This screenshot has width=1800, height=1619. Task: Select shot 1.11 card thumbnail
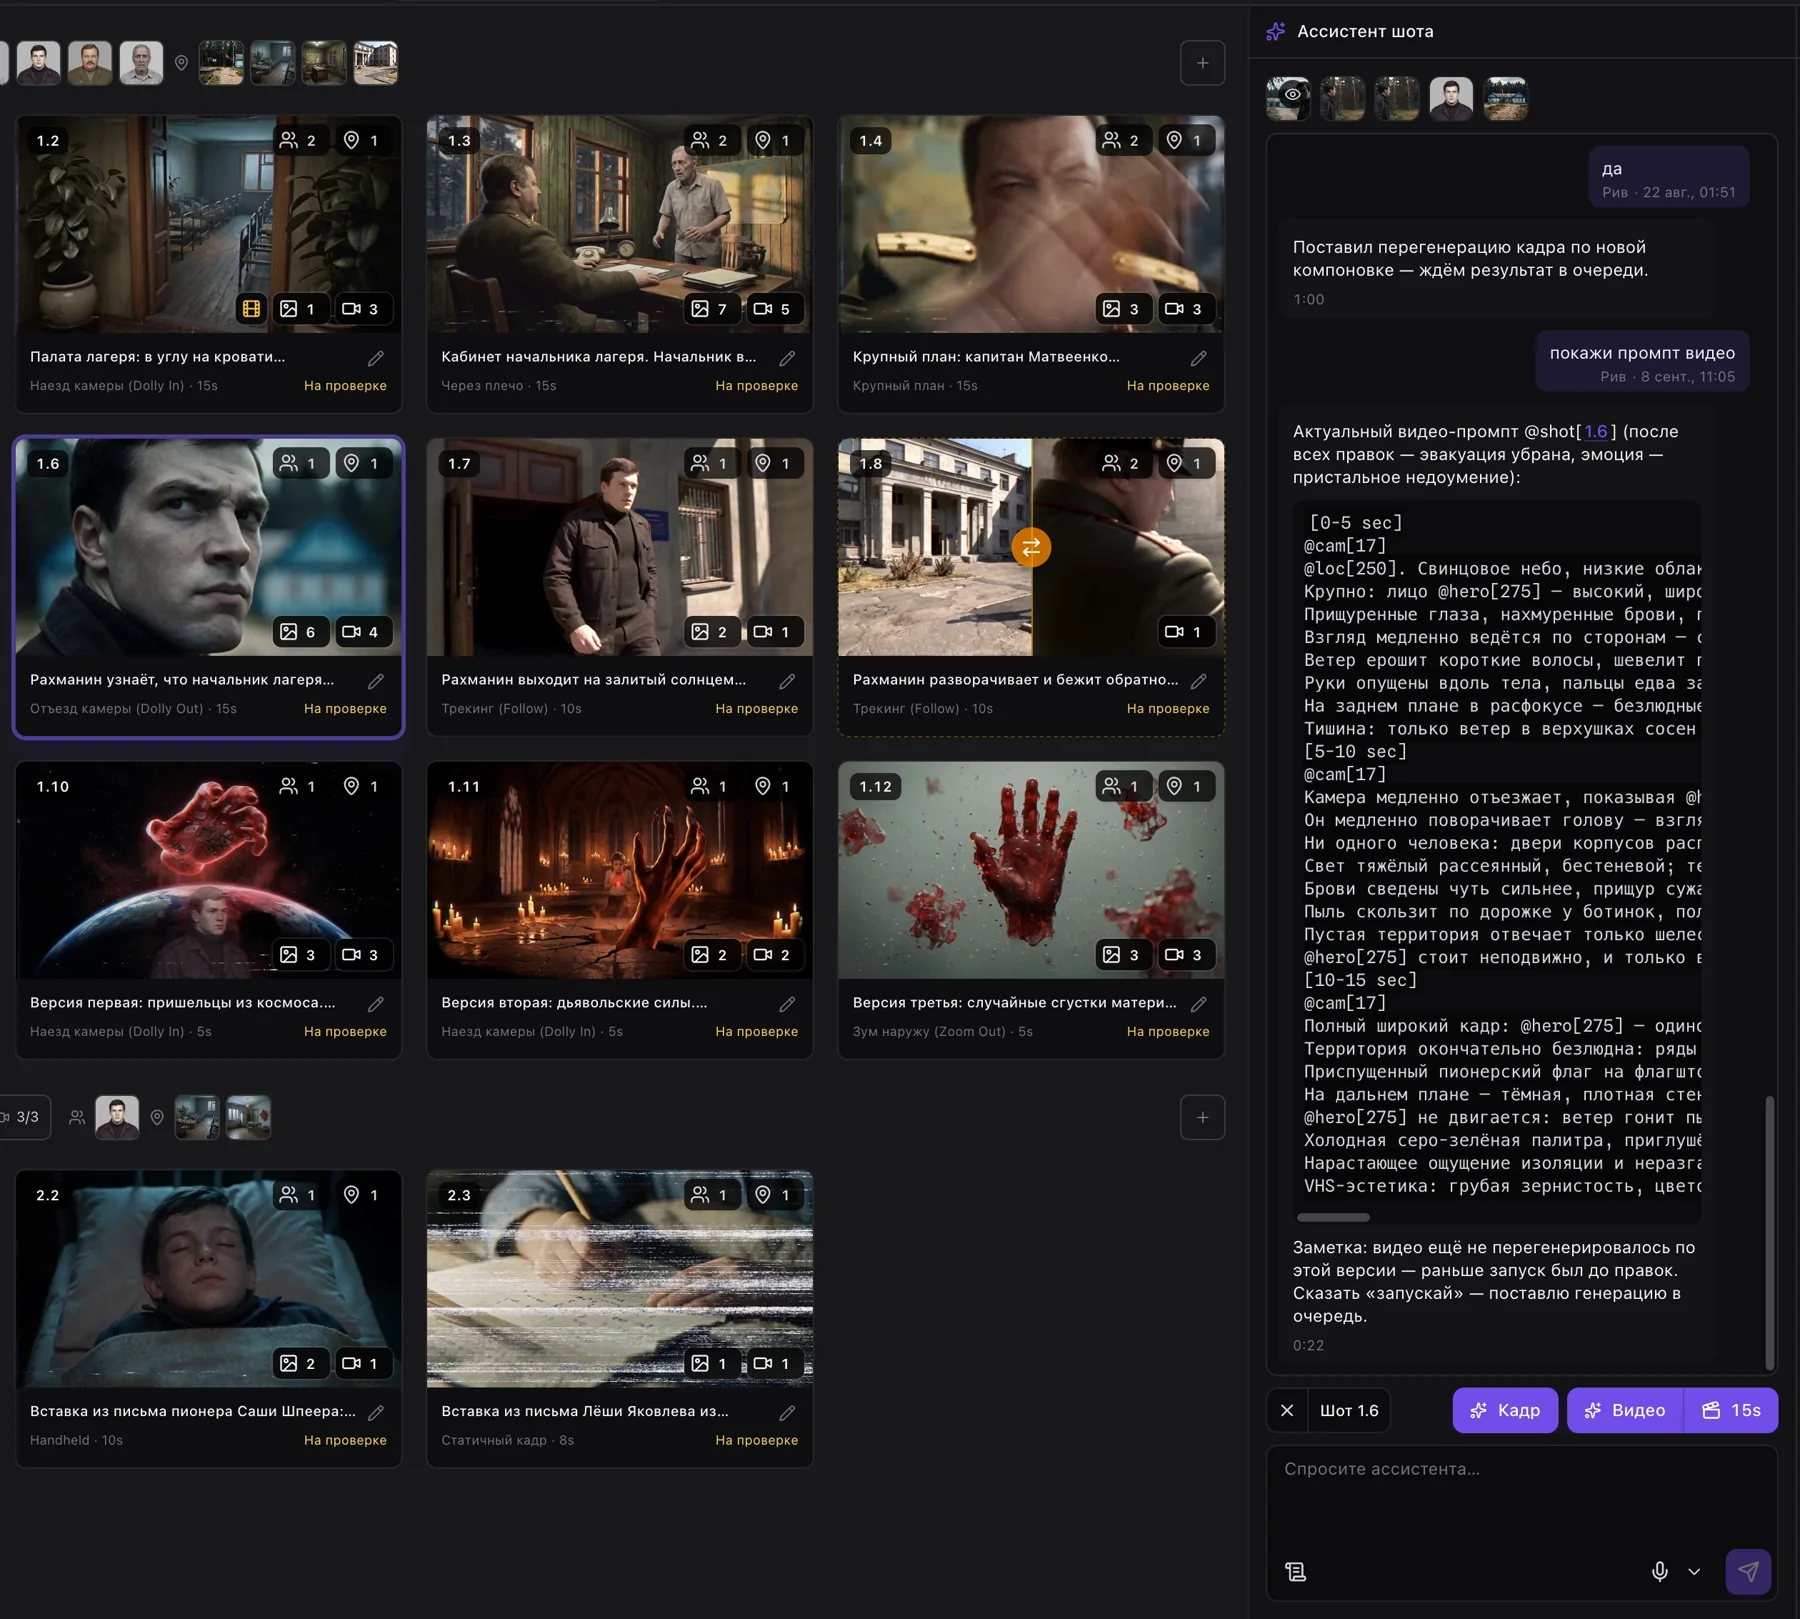620,870
